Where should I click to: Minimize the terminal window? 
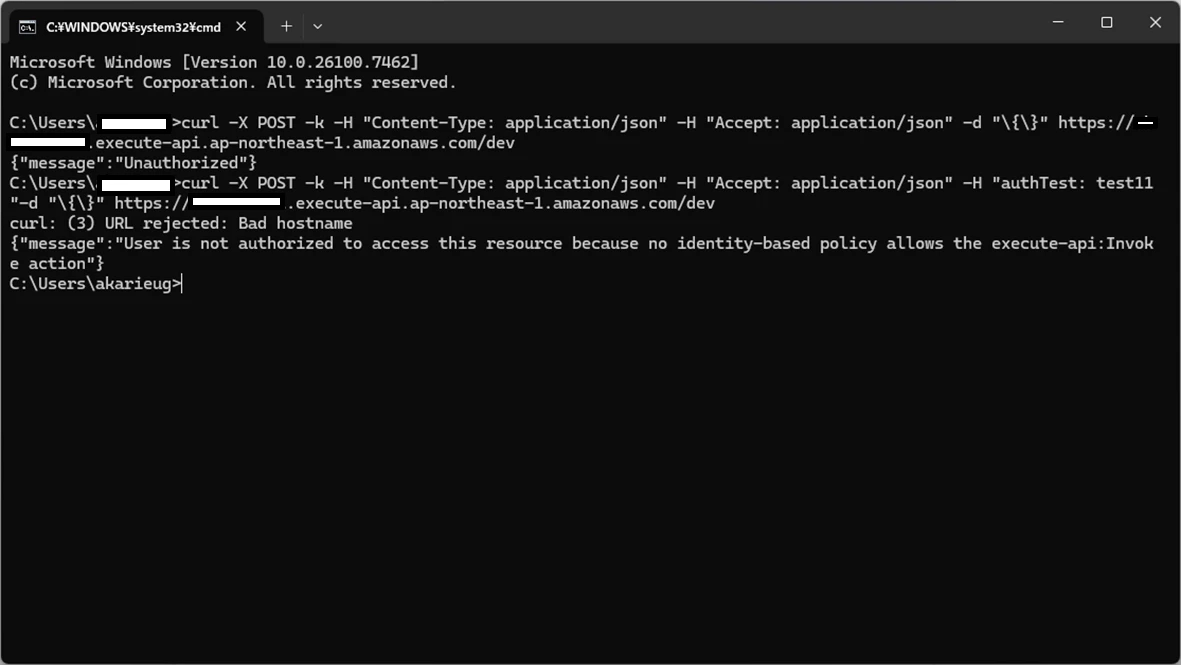(x=1058, y=22)
